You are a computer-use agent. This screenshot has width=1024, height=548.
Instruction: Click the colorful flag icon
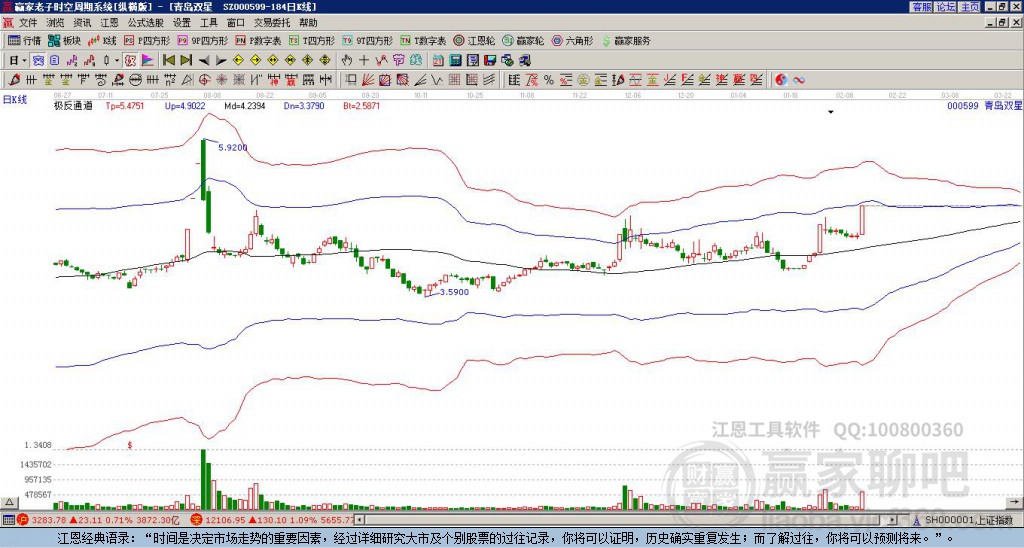[148, 60]
